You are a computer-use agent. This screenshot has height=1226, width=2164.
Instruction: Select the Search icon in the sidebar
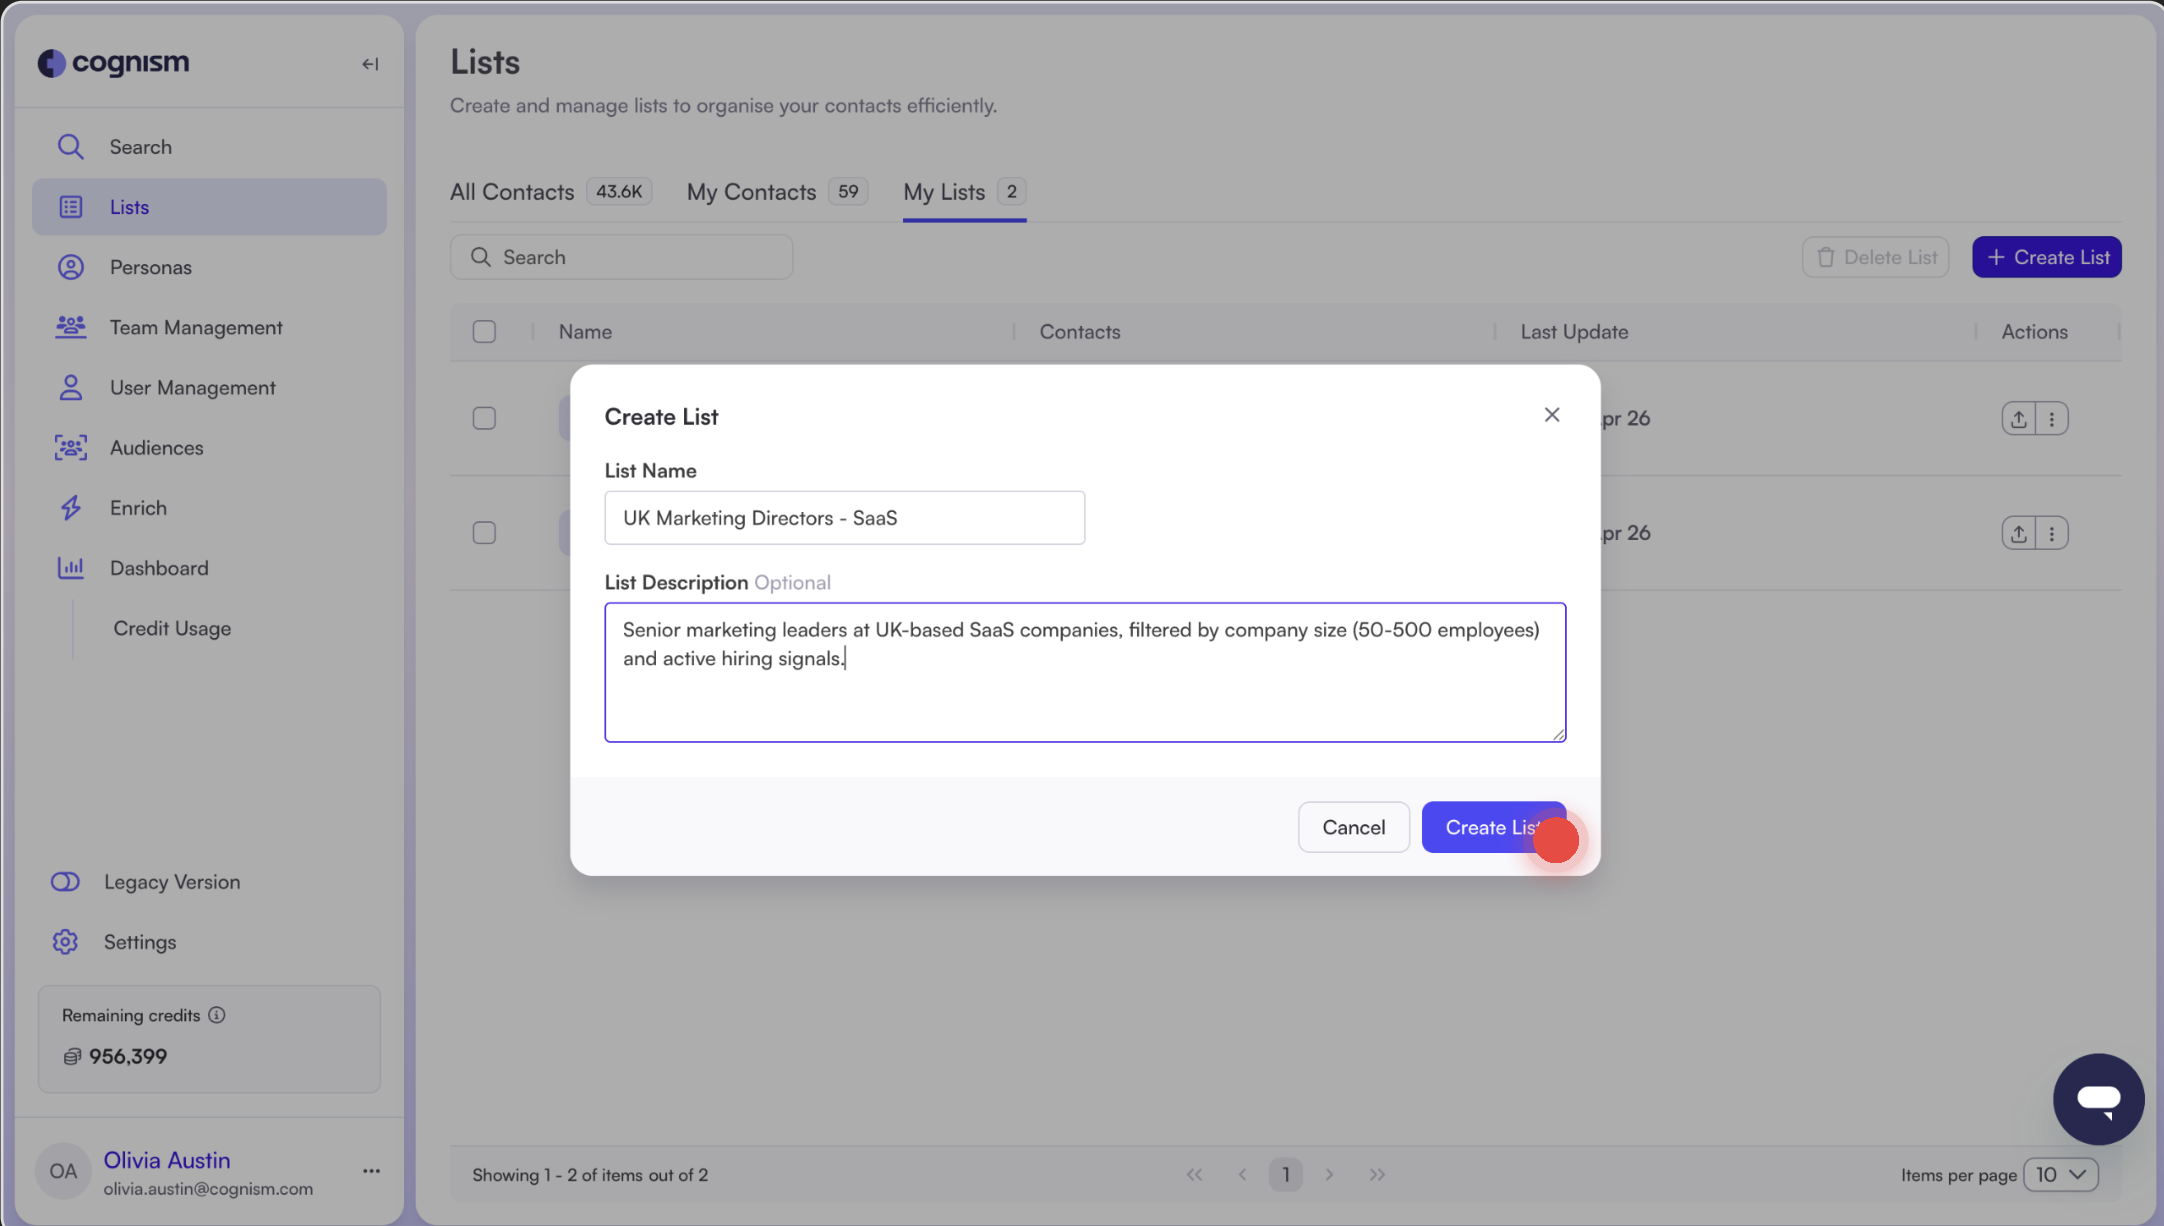click(x=70, y=146)
